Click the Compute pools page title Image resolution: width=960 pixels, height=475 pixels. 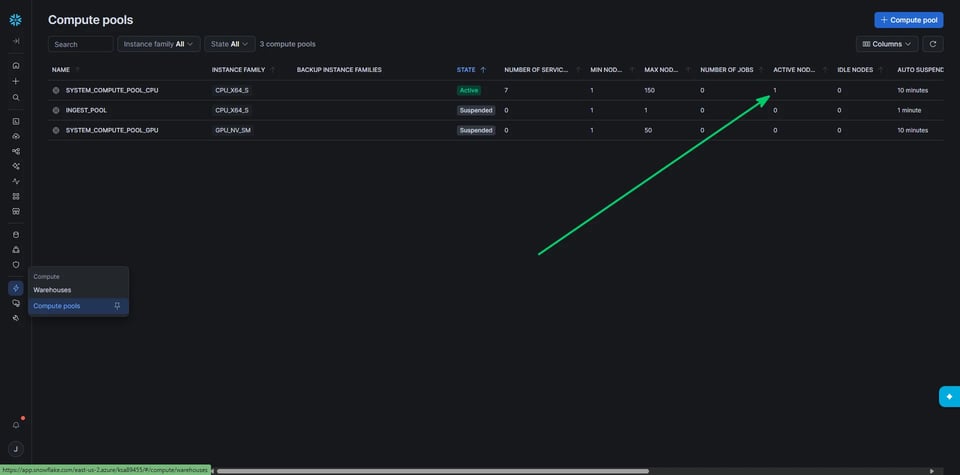pos(91,20)
